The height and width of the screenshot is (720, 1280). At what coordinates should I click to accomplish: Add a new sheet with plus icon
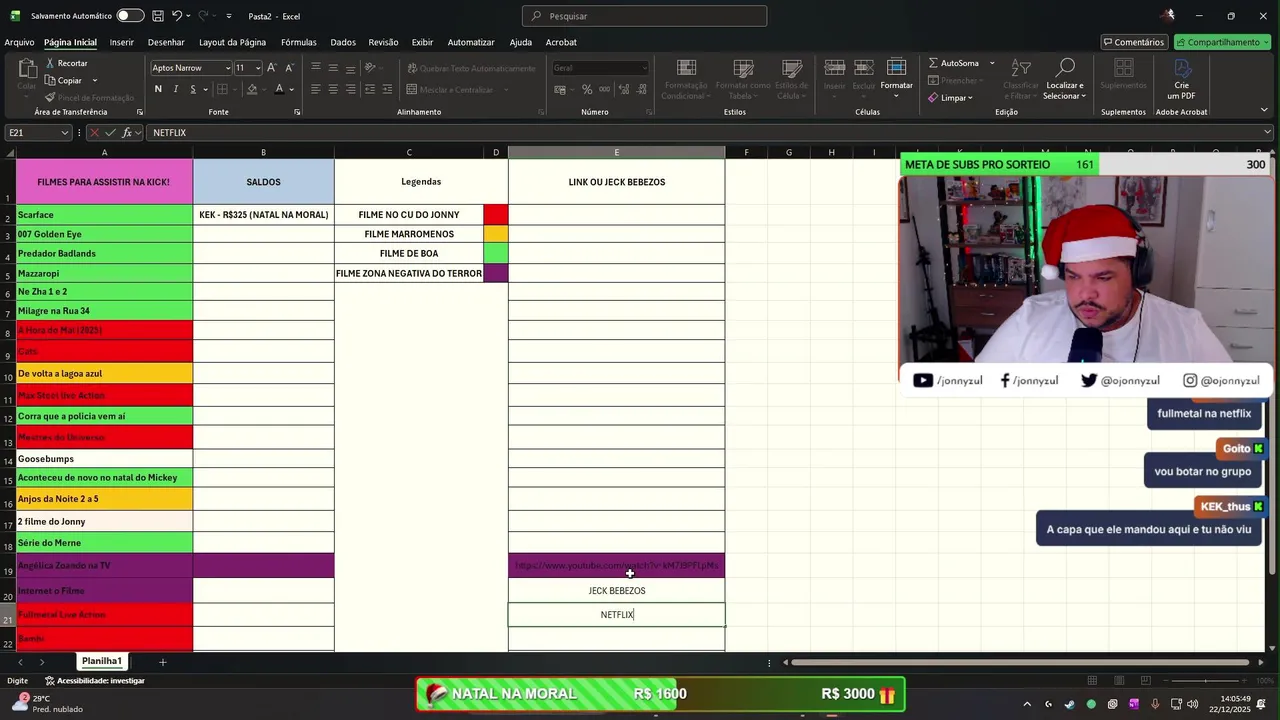pyautogui.click(x=162, y=661)
